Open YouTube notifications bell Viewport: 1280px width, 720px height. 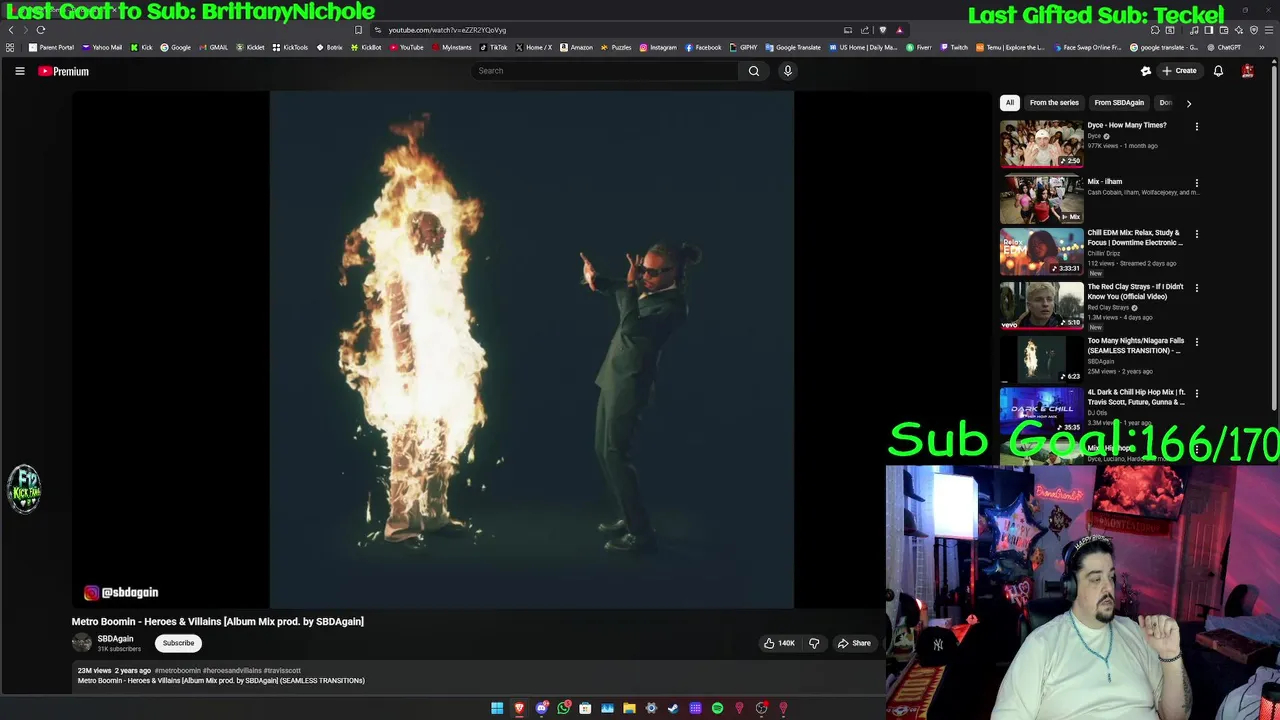1218,71
